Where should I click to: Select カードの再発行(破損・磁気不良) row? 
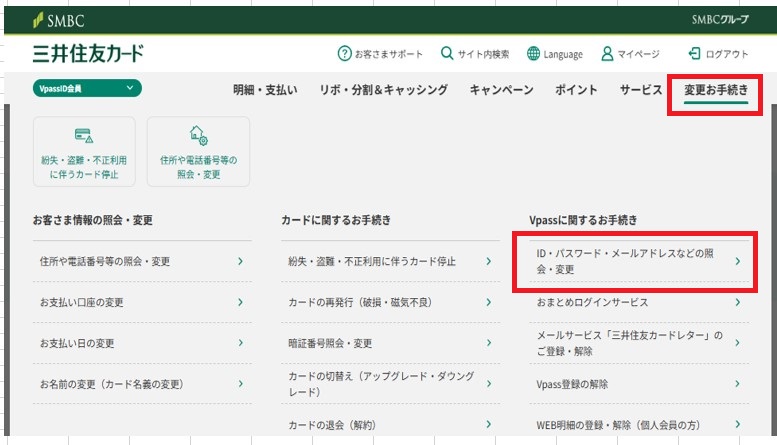tap(390, 302)
